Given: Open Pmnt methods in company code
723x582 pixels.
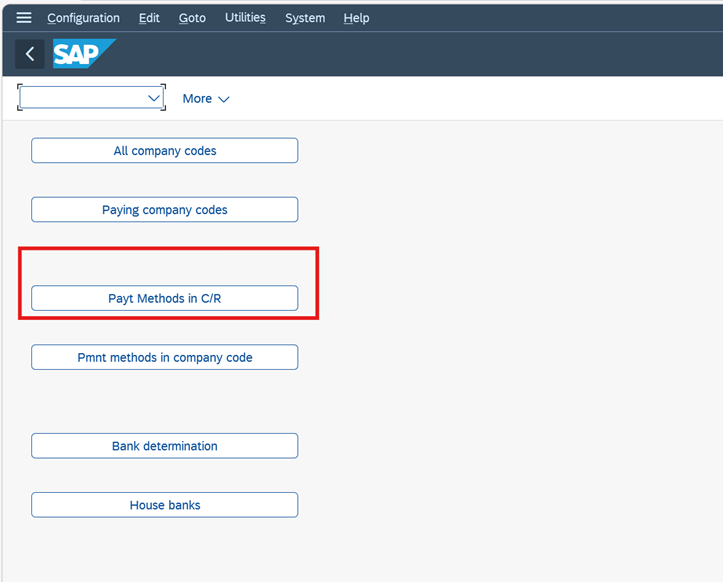Looking at the screenshot, I should point(165,357).
